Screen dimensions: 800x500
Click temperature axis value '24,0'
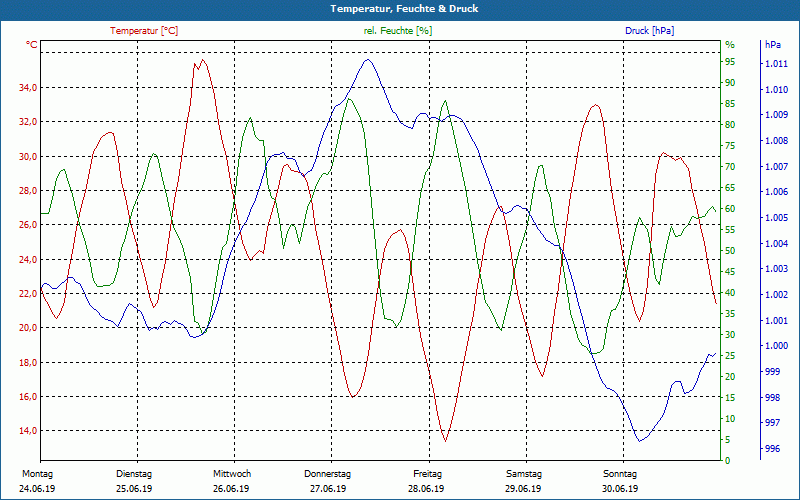28,260
